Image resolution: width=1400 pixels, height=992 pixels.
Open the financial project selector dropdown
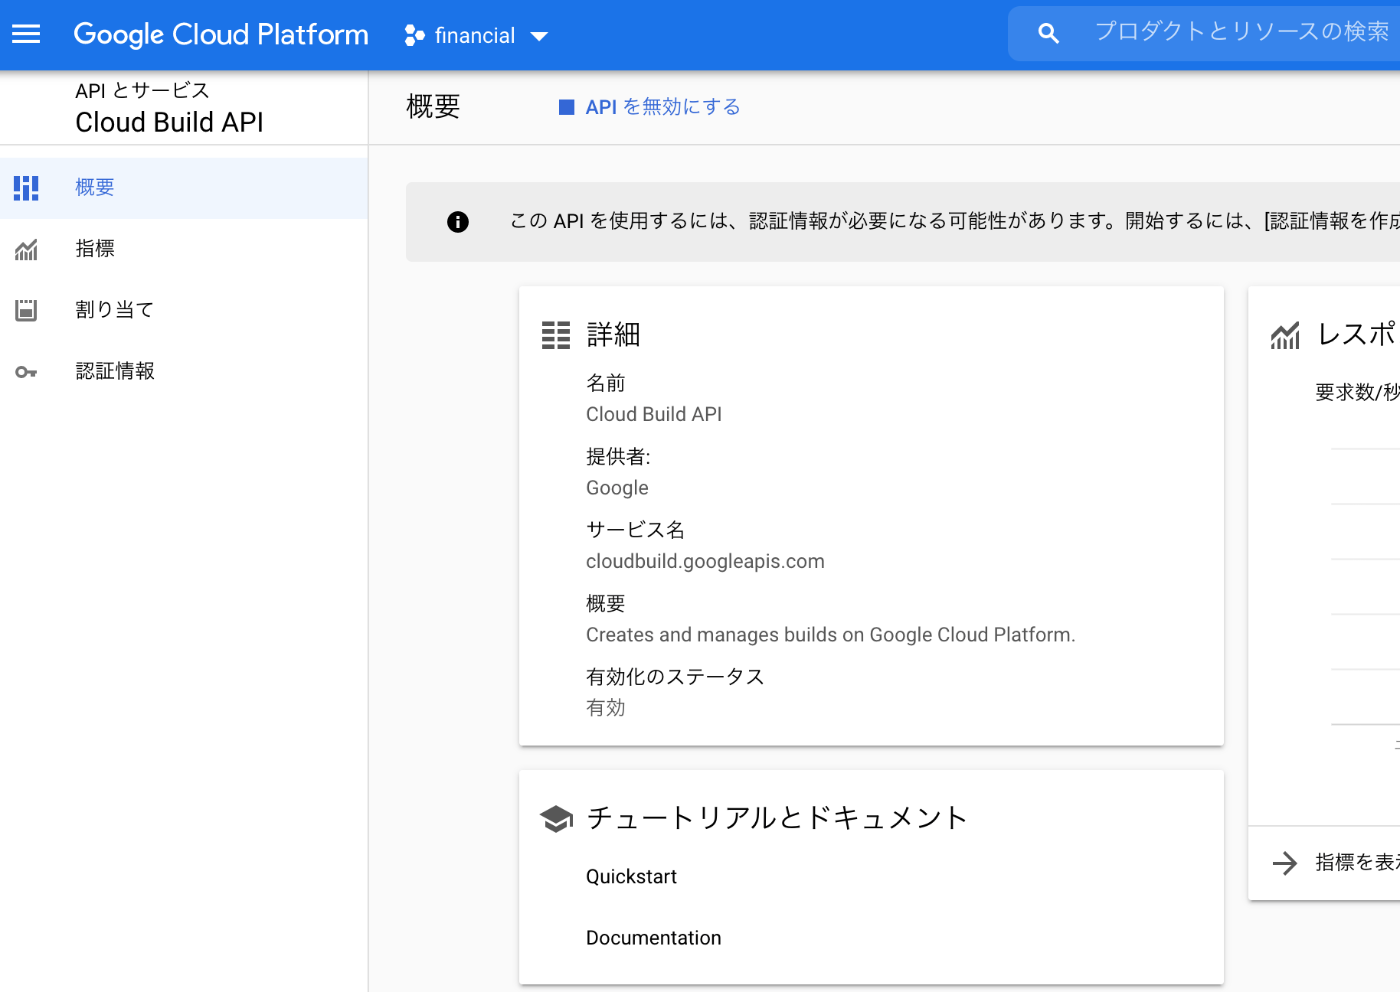[476, 36]
